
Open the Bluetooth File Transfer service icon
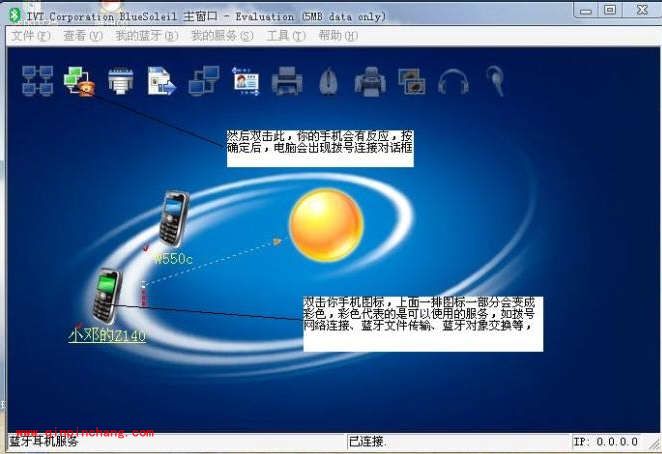162,79
